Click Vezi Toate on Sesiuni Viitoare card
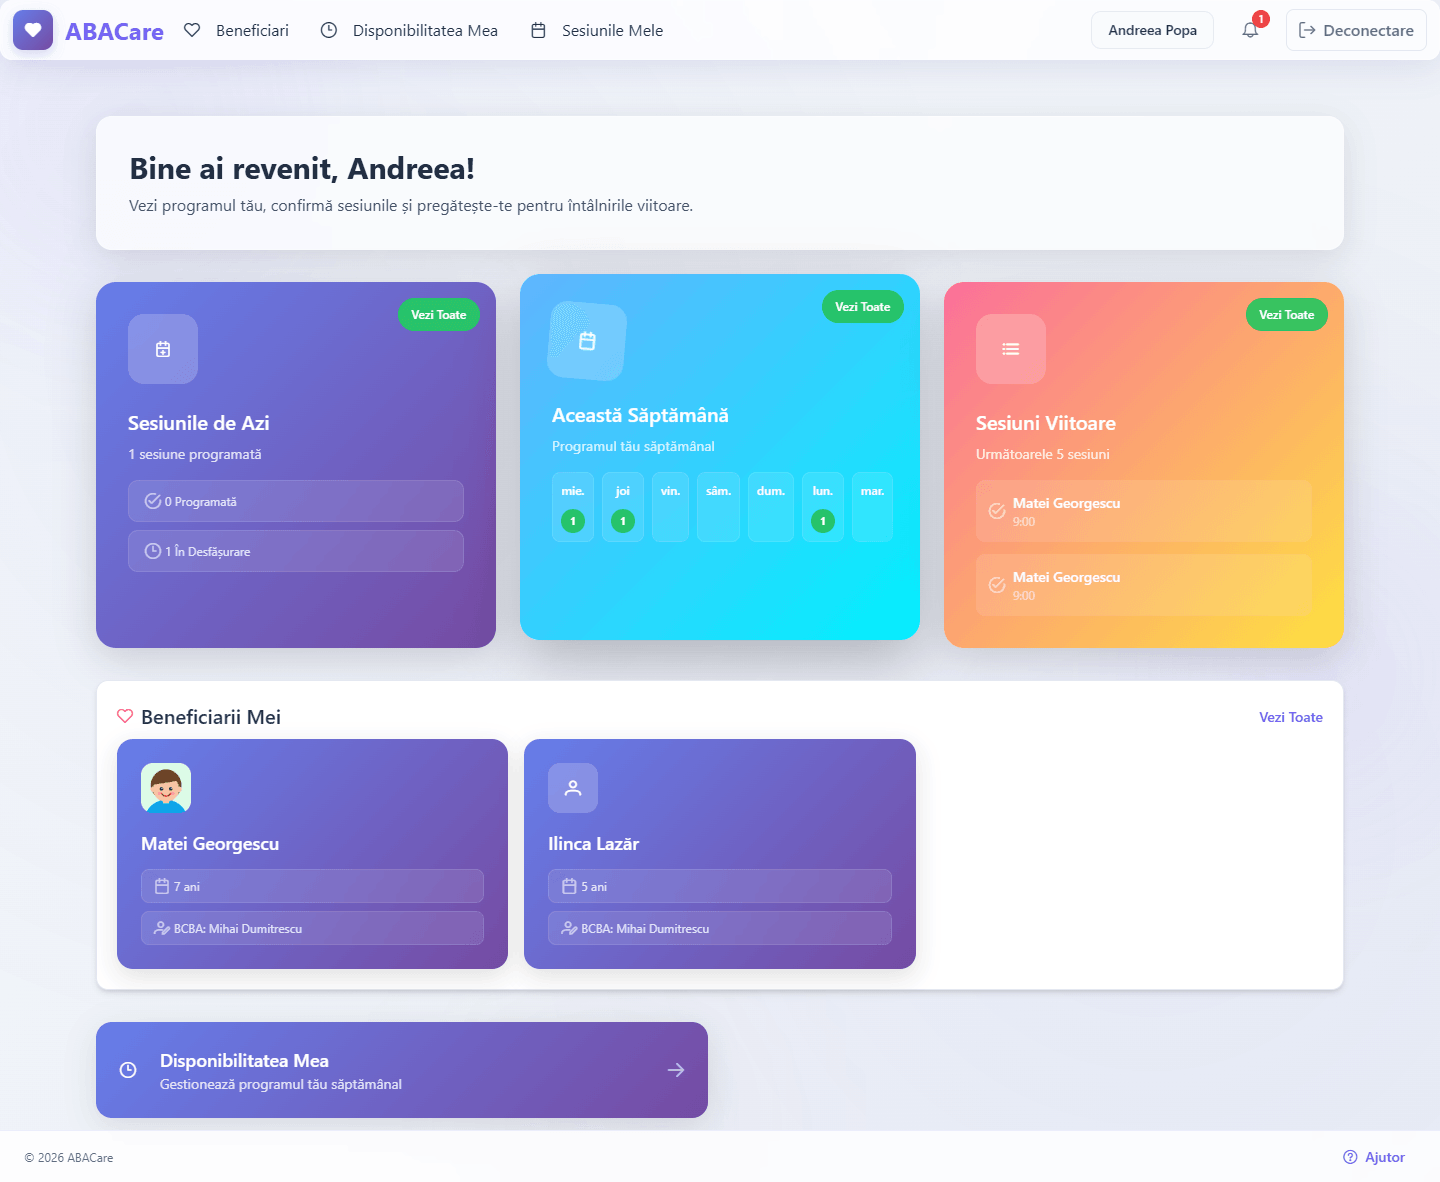1440x1182 pixels. tap(1287, 314)
